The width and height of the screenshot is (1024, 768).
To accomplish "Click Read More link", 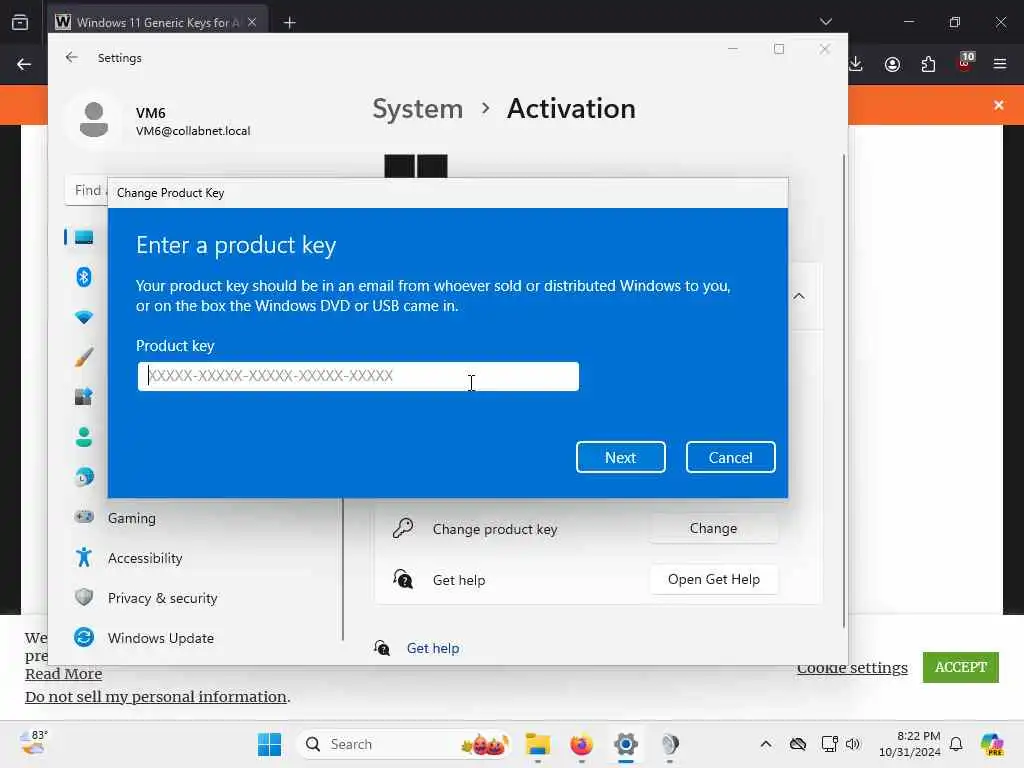I will click(63, 674).
